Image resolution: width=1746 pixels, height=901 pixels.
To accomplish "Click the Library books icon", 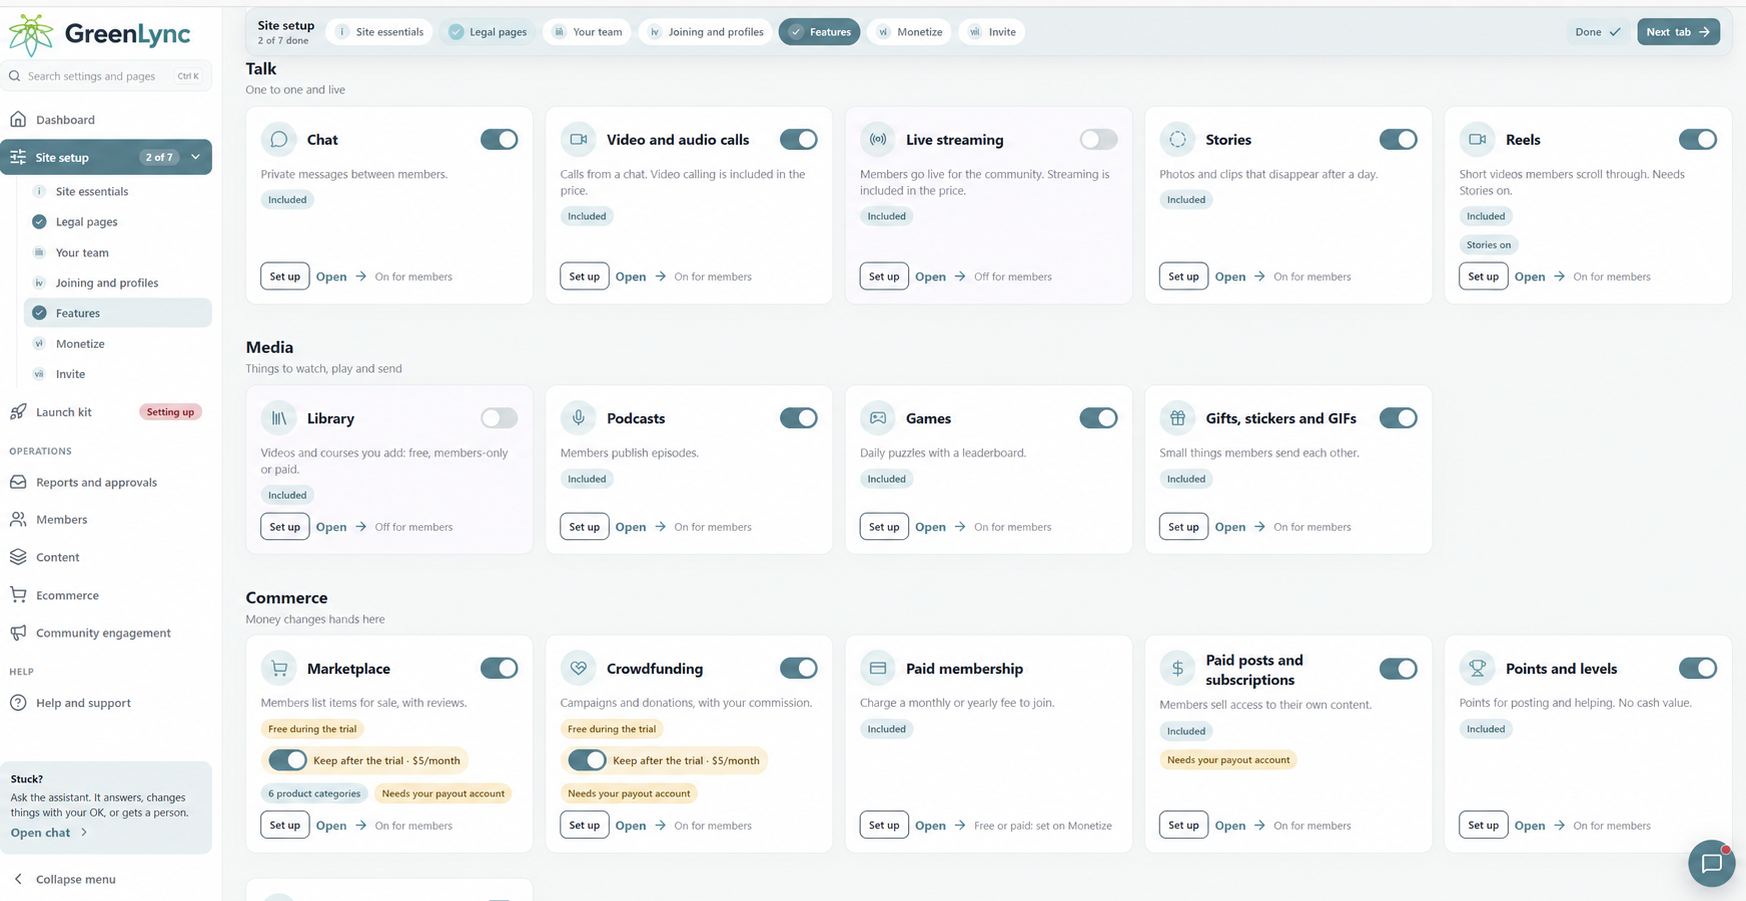I will coord(279,418).
